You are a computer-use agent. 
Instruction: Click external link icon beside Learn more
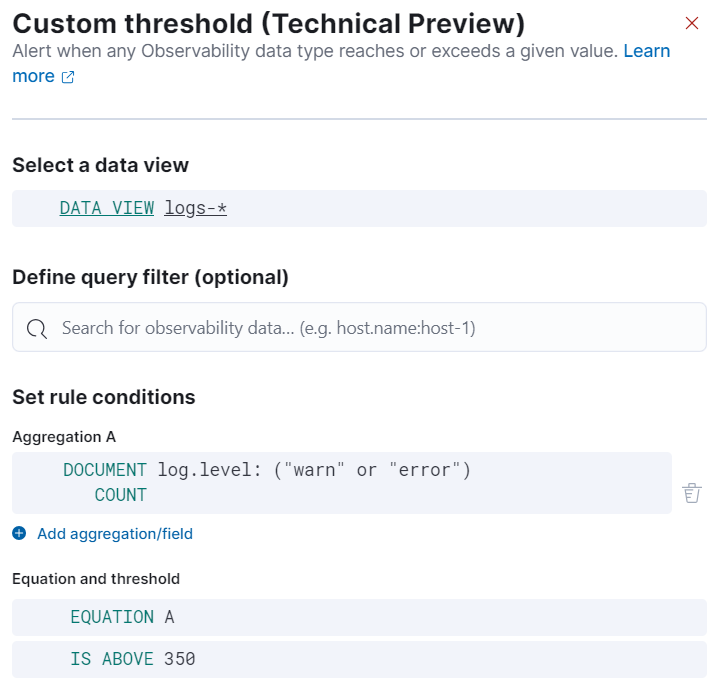coord(68,77)
